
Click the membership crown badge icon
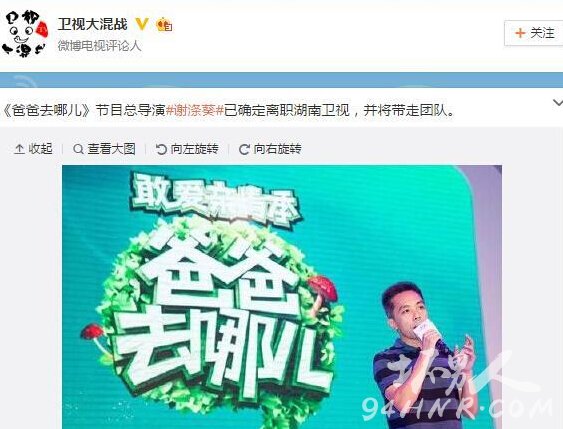(x=164, y=24)
